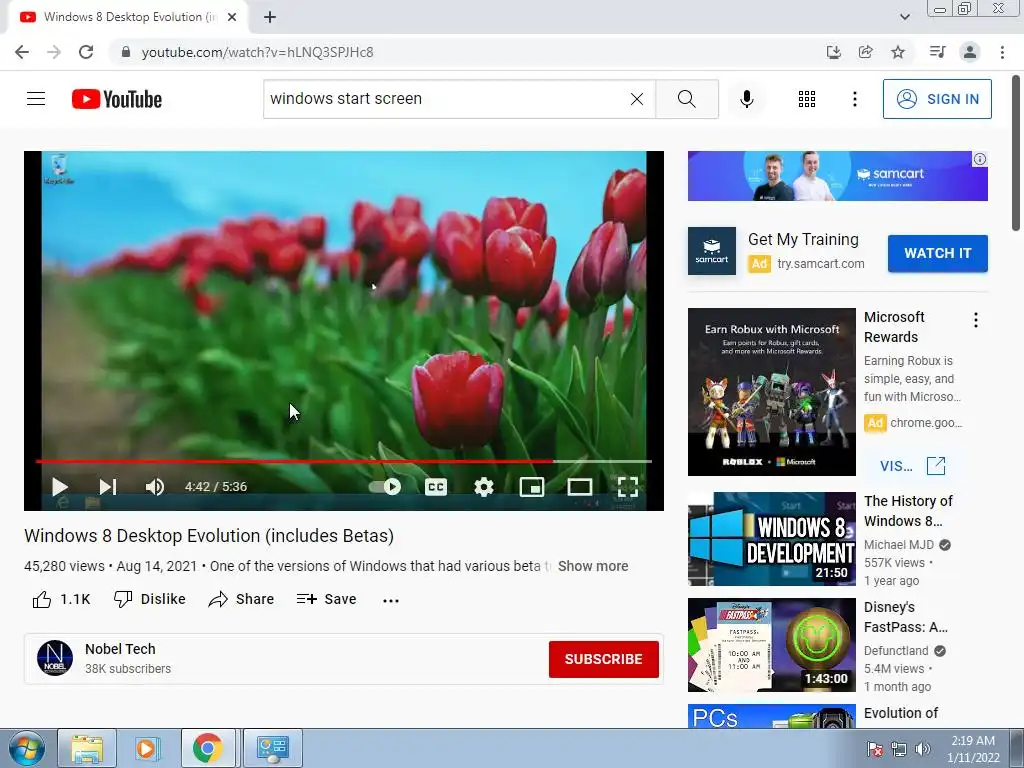Open the Windows 8 Development video thumbnail

771,539
